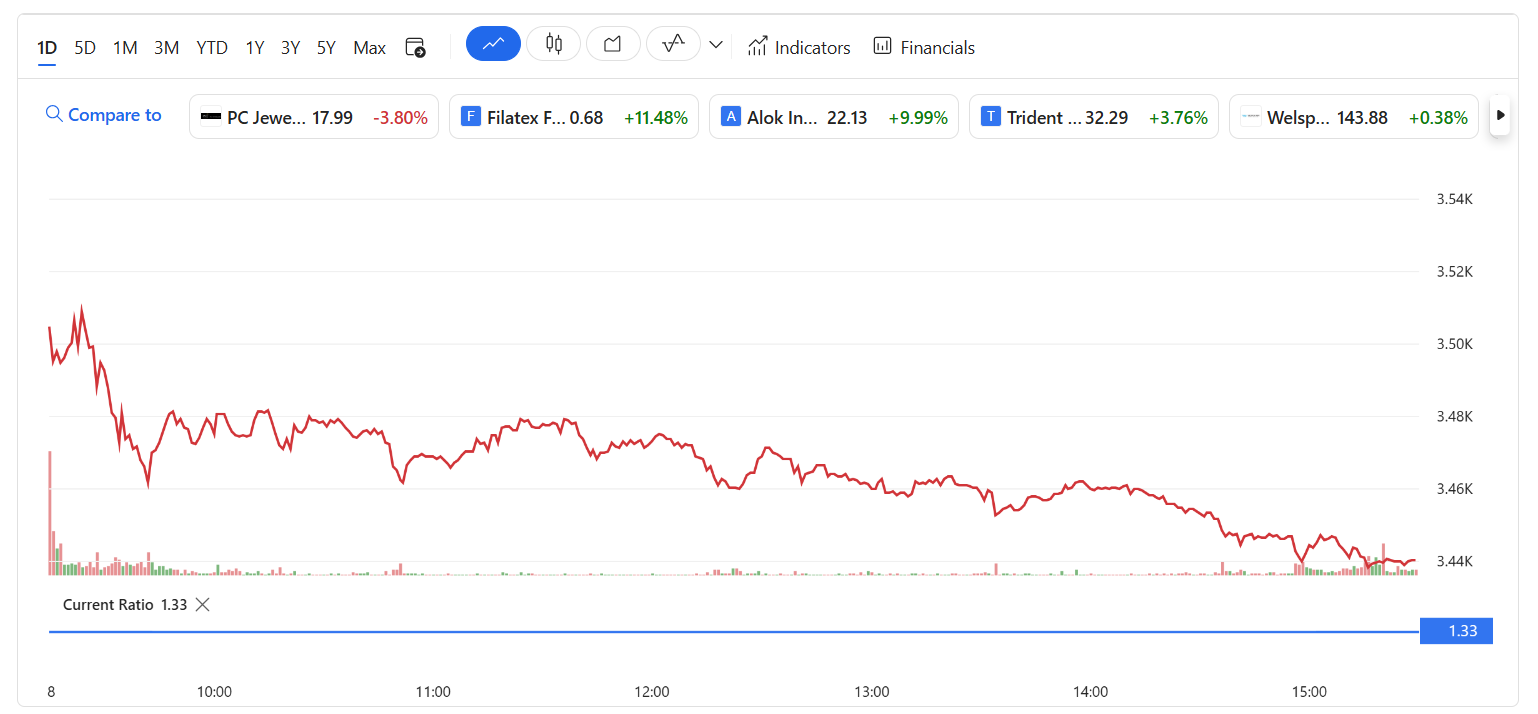
Task: Click the 15:00 time axis label
Action: (1310, 691)
